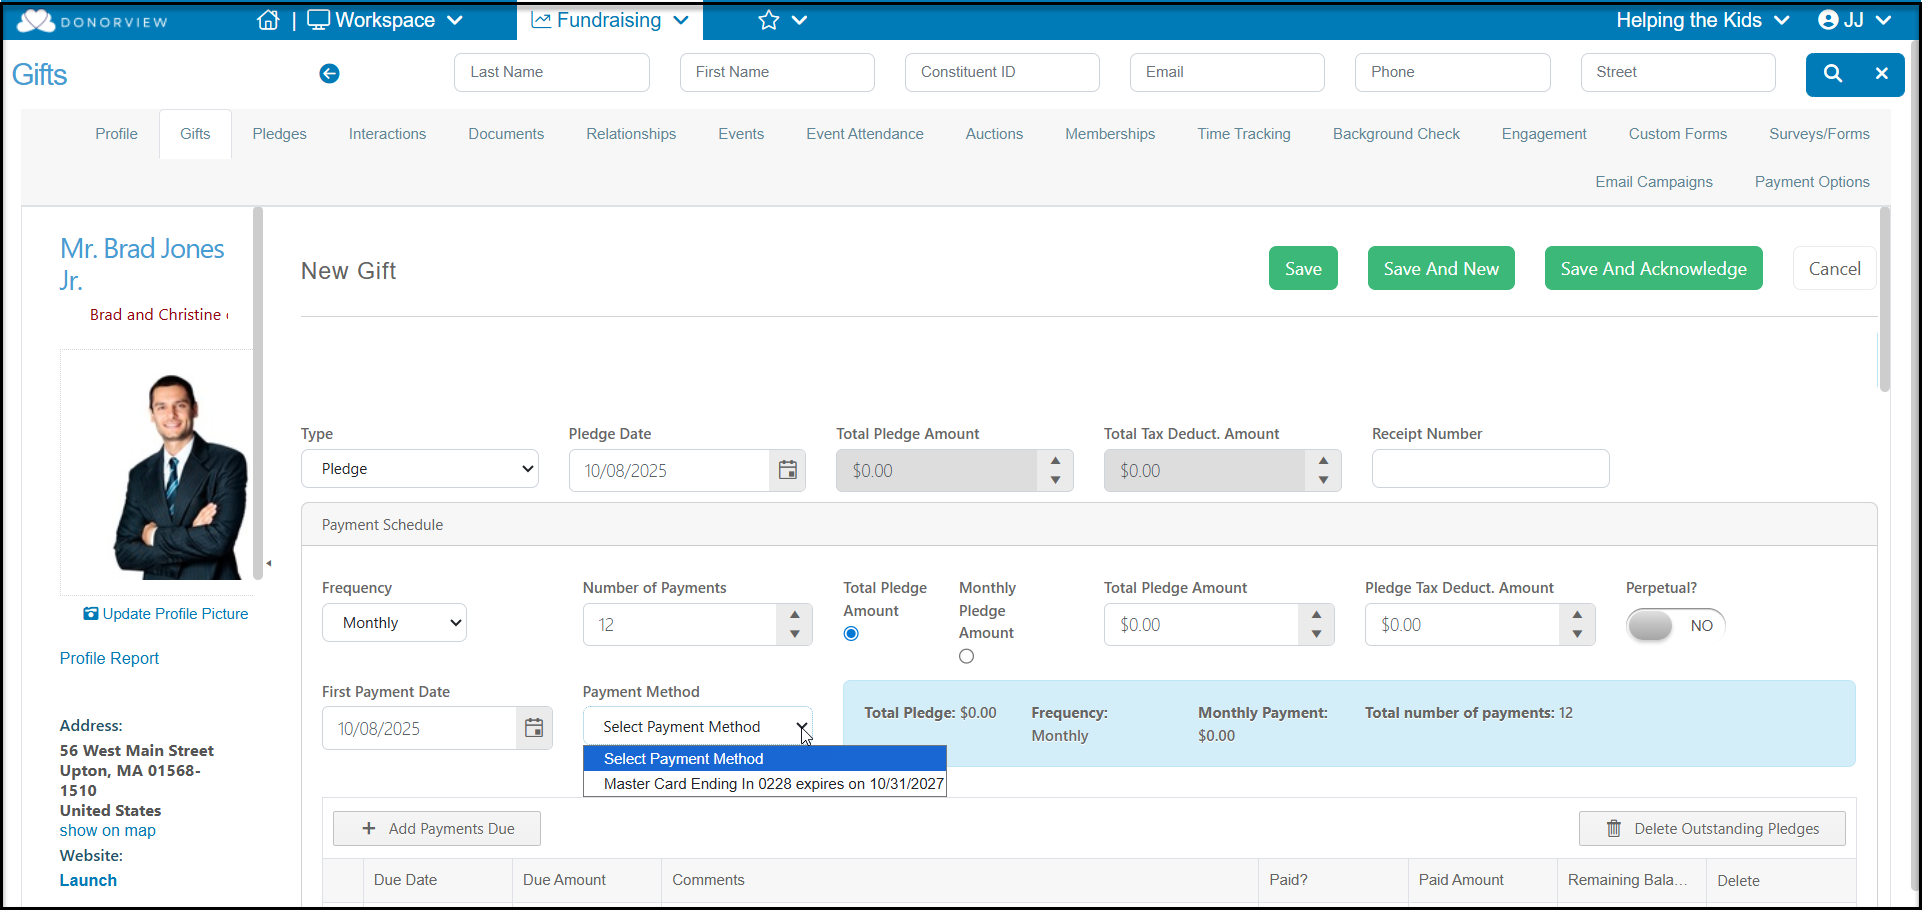Decrease Pledge Tax Deduct. Amount
1922x910 pixels.
click(x=1577, y=634)
